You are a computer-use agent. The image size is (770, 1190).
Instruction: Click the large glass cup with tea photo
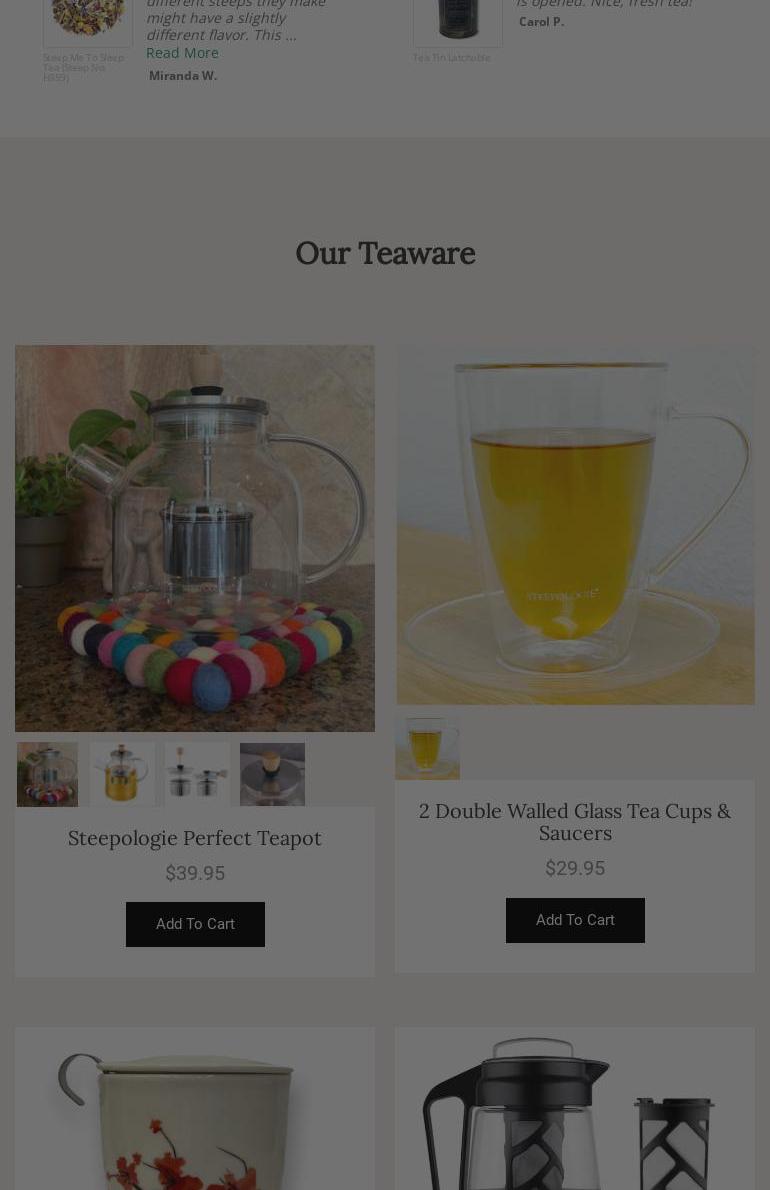[575, 524]
